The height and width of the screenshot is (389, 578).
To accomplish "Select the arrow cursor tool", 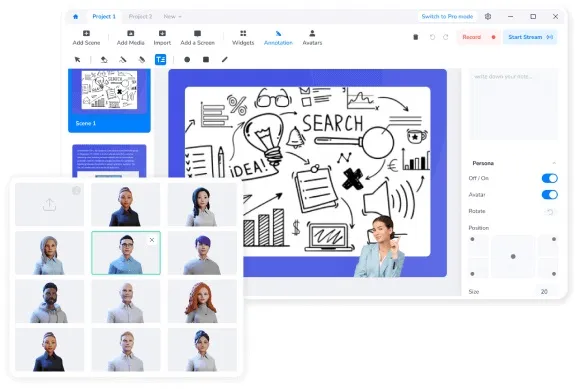I will (77, 59).
